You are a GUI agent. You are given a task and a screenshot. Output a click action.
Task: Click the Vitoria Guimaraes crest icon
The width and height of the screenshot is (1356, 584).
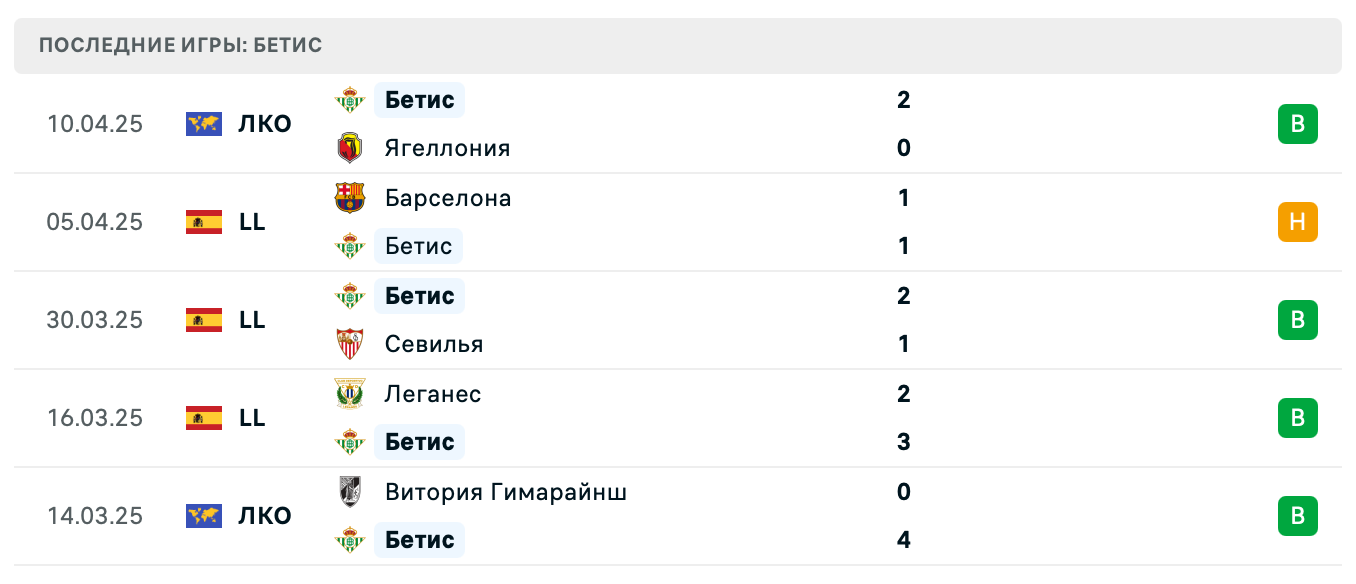(349, 491)
